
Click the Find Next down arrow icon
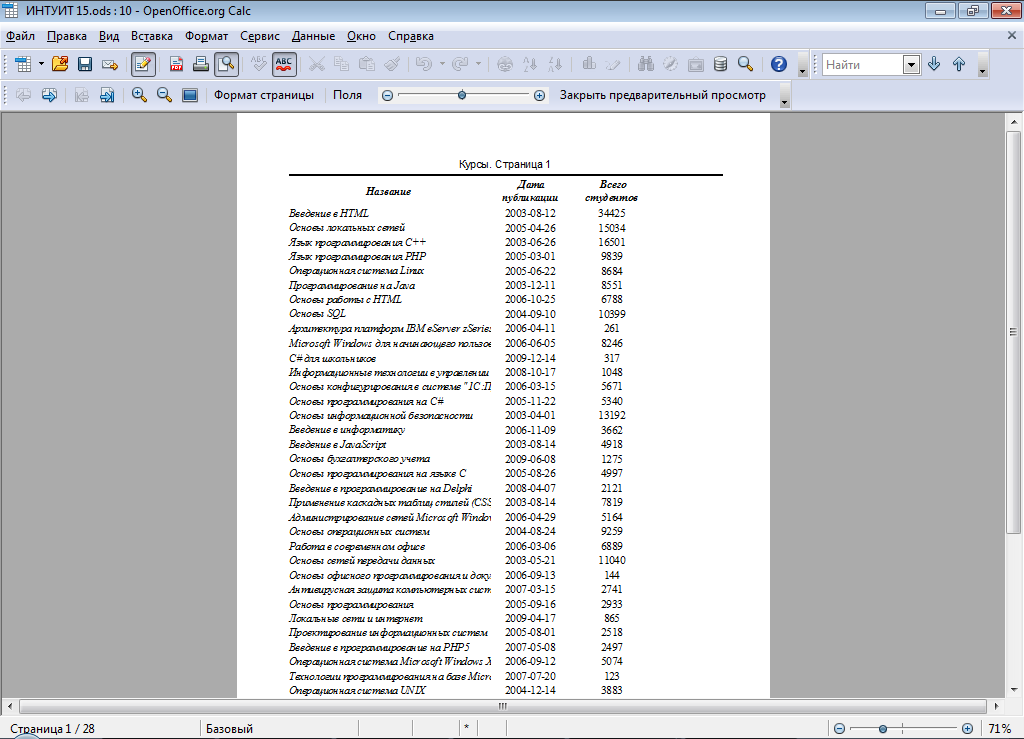(x=934, y=64)
